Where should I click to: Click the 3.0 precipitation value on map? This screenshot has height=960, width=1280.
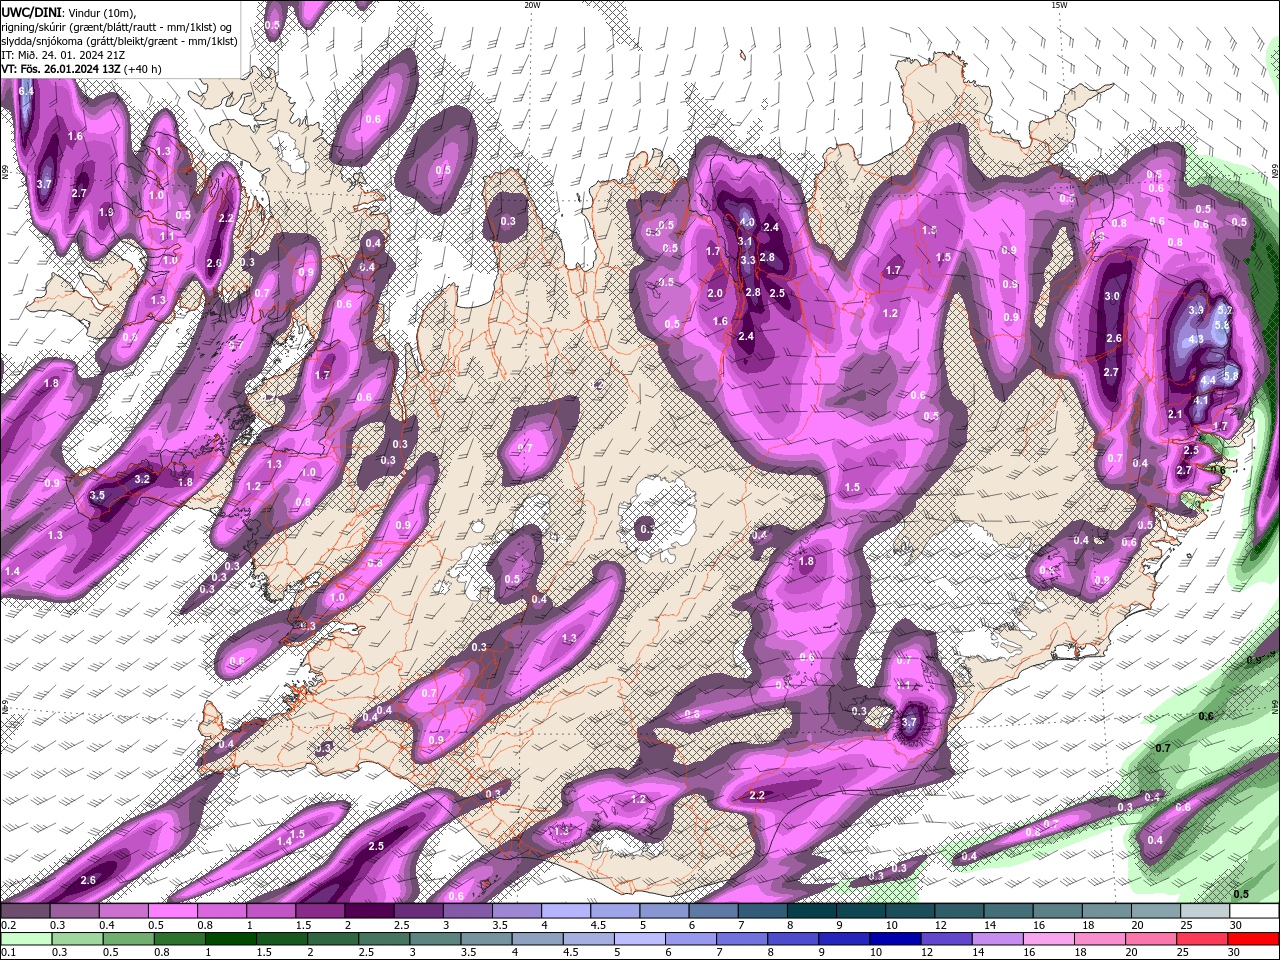(x=1112, y=297)
